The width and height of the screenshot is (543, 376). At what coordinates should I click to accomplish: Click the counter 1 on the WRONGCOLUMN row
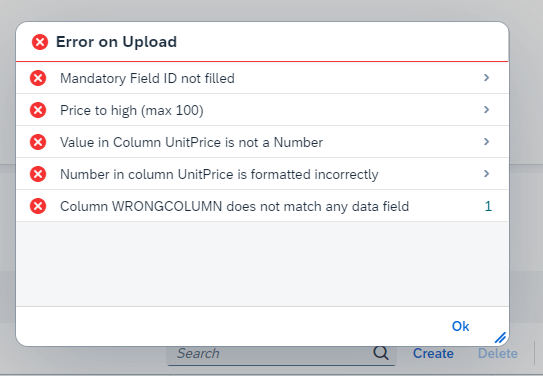tap(488, 206)
